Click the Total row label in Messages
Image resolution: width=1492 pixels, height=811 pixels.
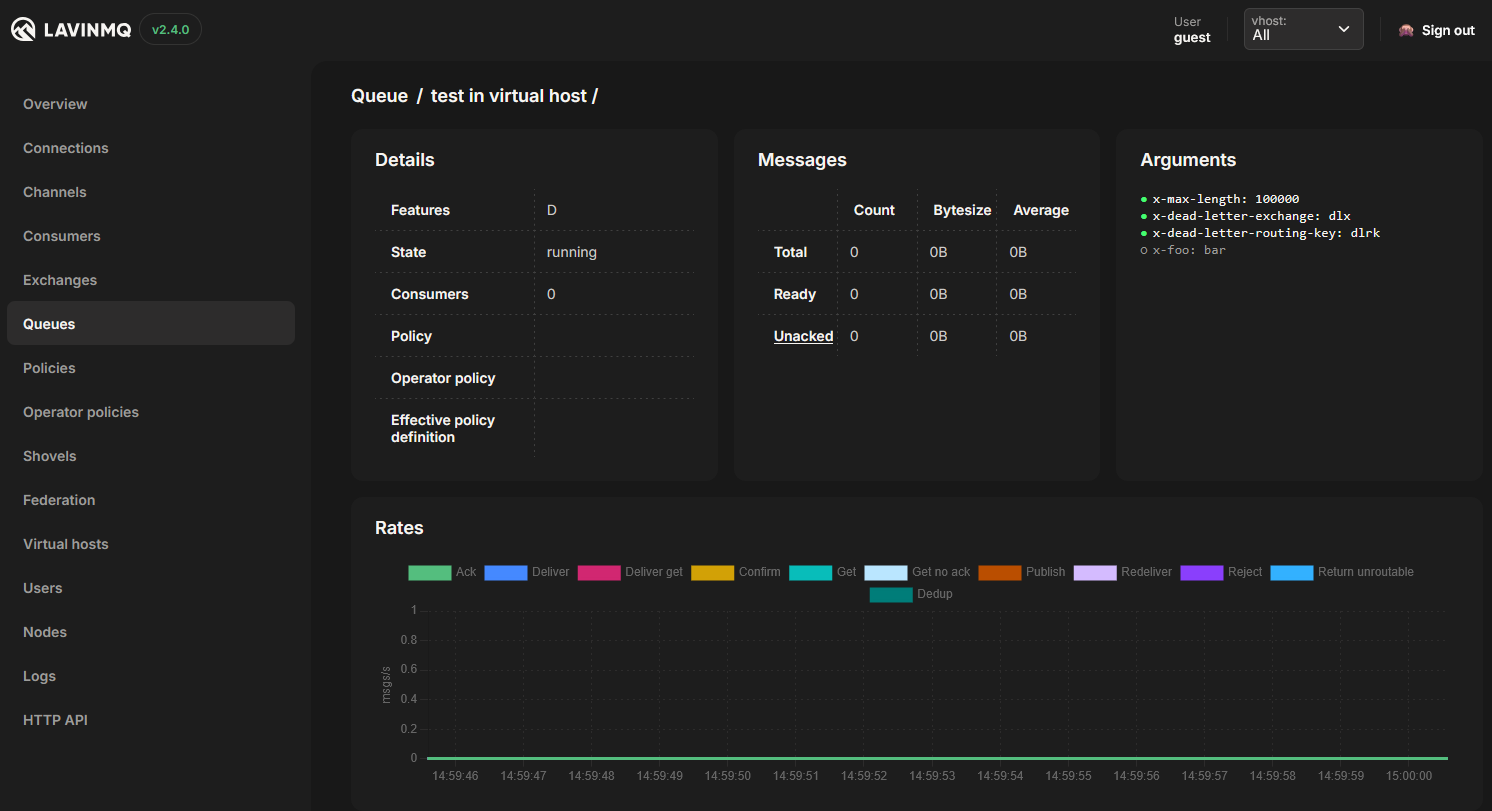click(x=790, y=252)
